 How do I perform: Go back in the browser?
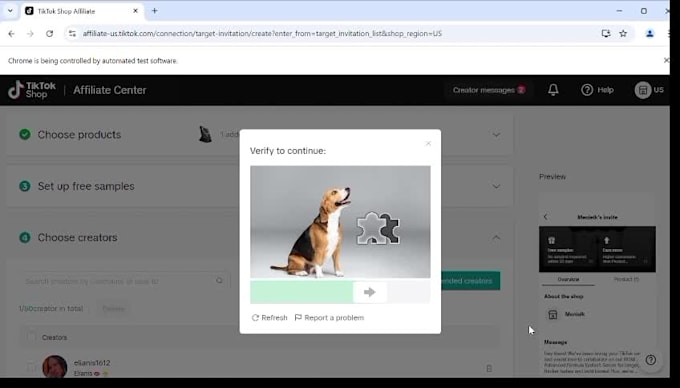(x=11, y=33)
